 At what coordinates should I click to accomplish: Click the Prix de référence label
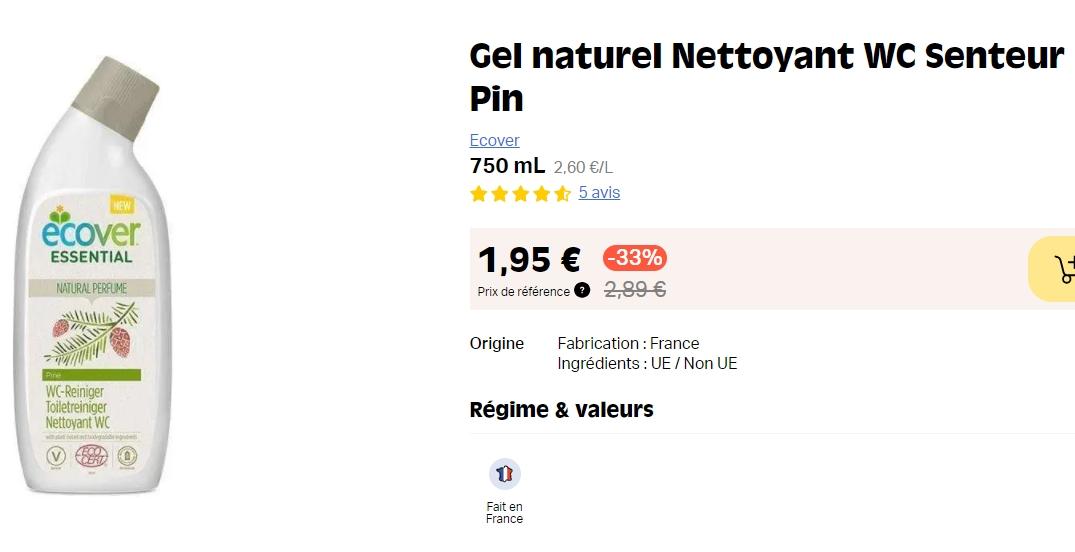pos(523,292)
